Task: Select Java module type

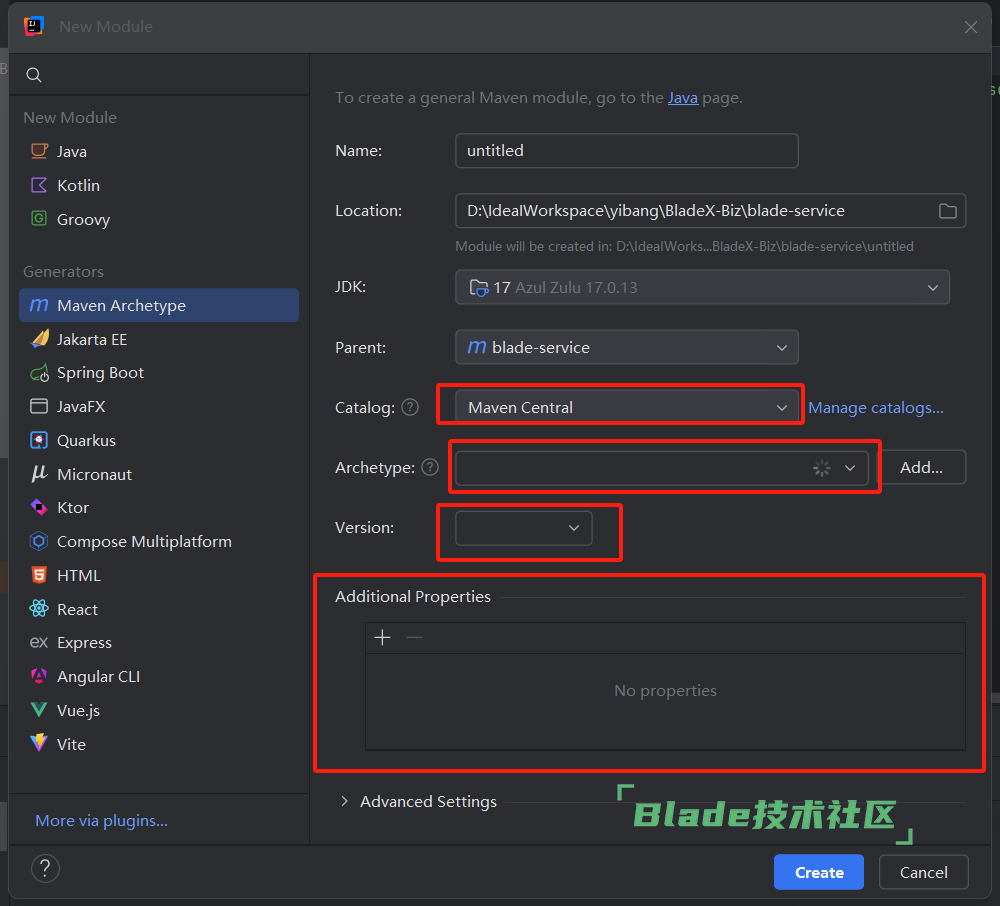Action: (159, 151)
